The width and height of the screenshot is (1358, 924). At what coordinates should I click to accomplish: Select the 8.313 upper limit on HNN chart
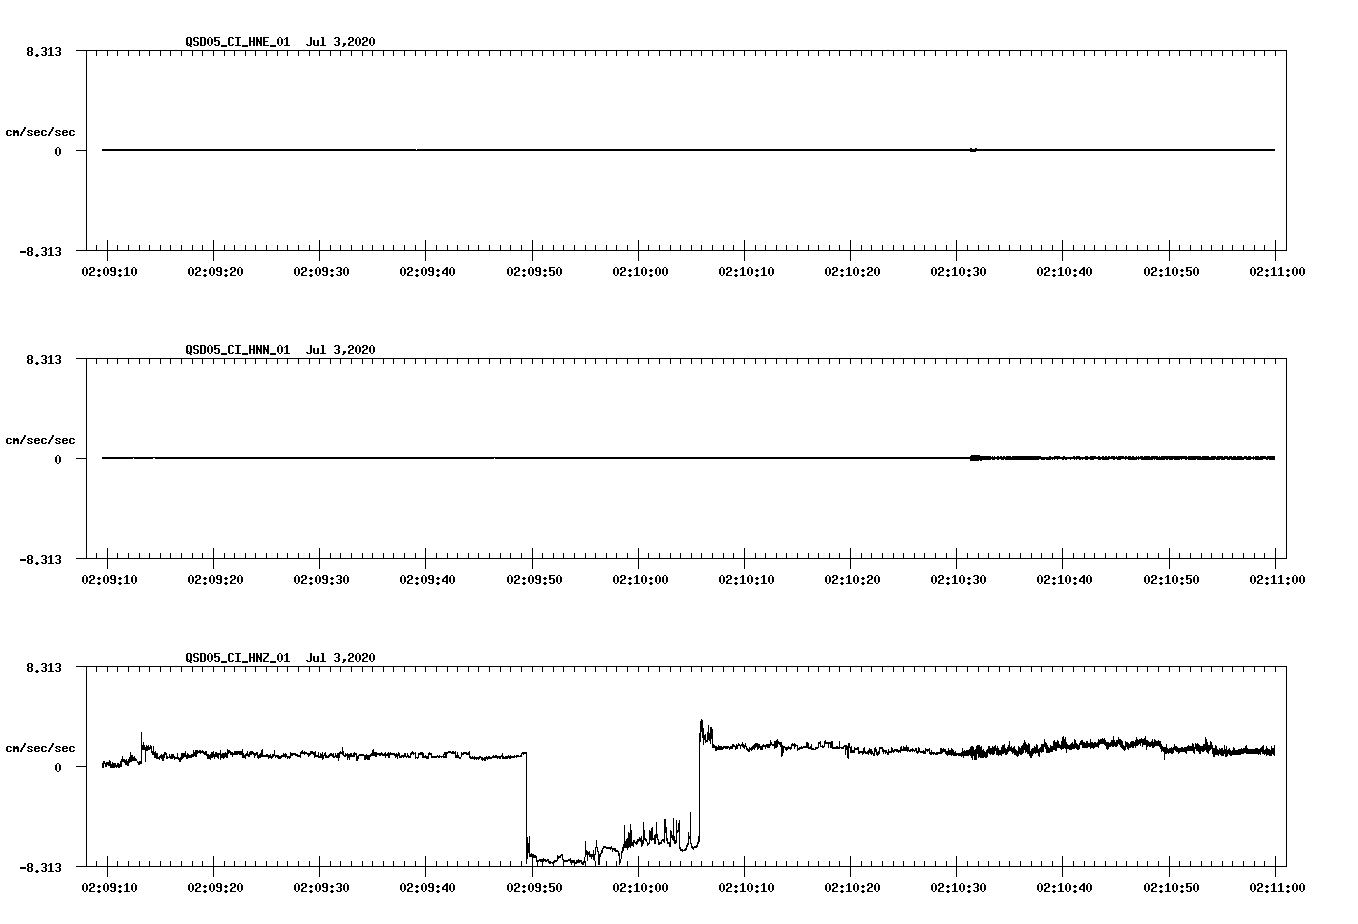[x=43, y=359]
